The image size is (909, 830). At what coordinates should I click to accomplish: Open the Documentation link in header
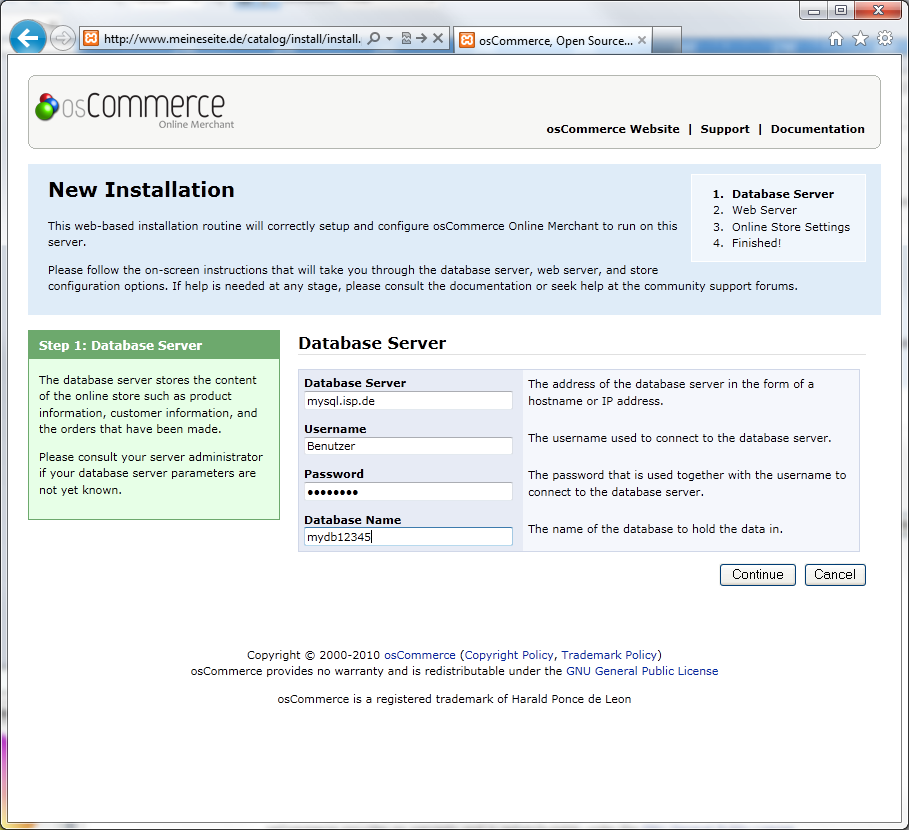817,129
